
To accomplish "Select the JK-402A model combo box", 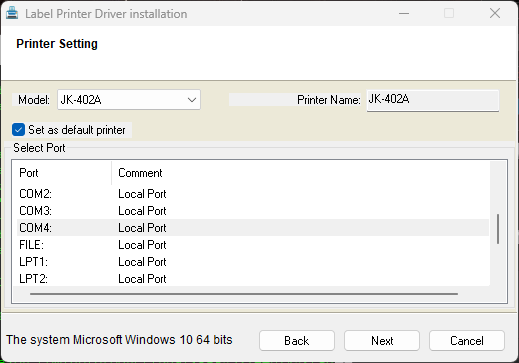I will (129, 100).
